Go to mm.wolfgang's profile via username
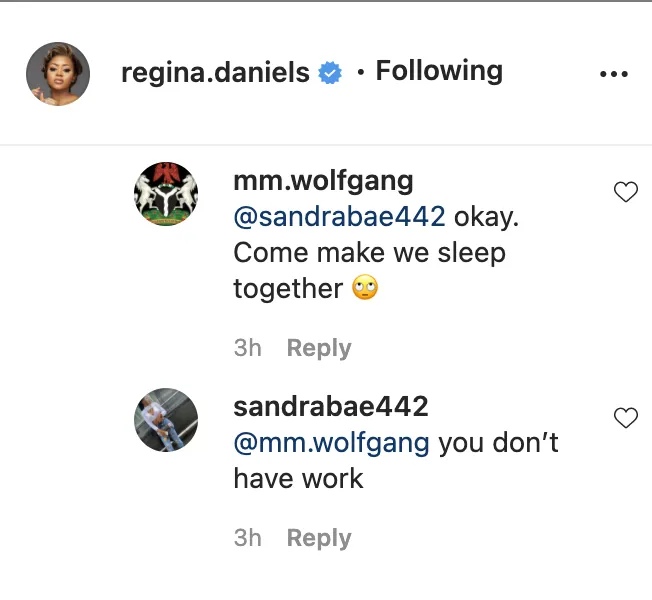 click(x=308, y=180)
